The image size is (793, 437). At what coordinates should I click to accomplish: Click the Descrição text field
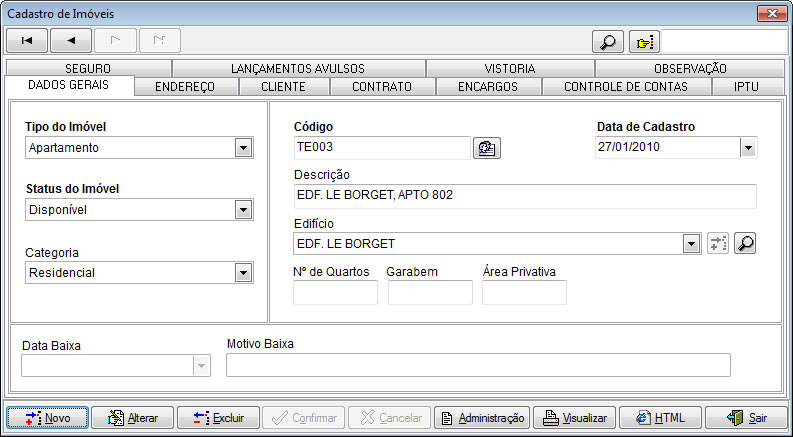[x=524, y=195]
